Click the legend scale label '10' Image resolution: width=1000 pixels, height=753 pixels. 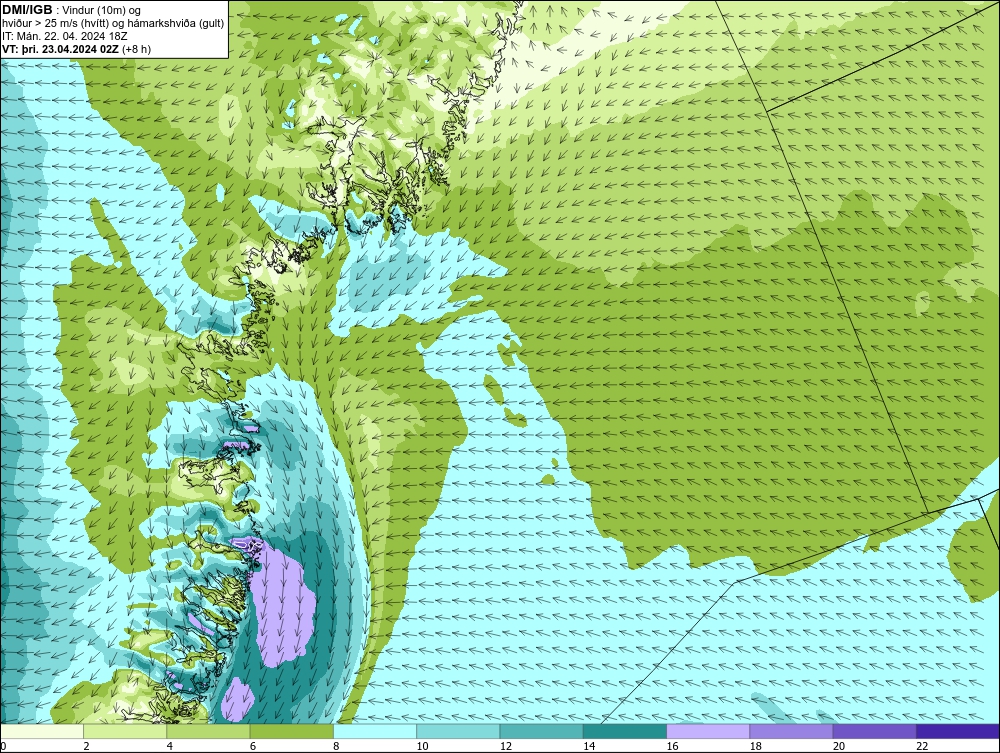pos(422,746)
